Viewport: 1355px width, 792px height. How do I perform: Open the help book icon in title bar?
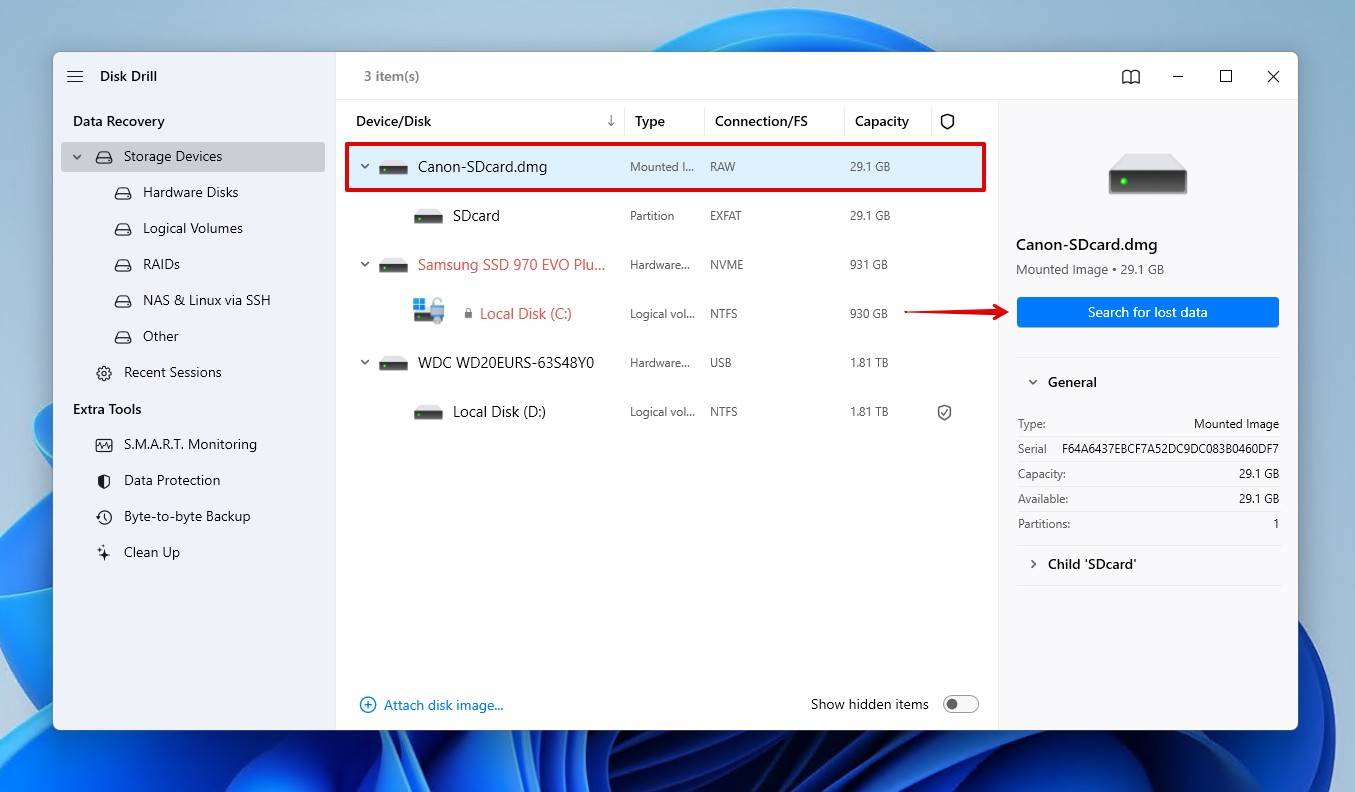pos(1131,76)
